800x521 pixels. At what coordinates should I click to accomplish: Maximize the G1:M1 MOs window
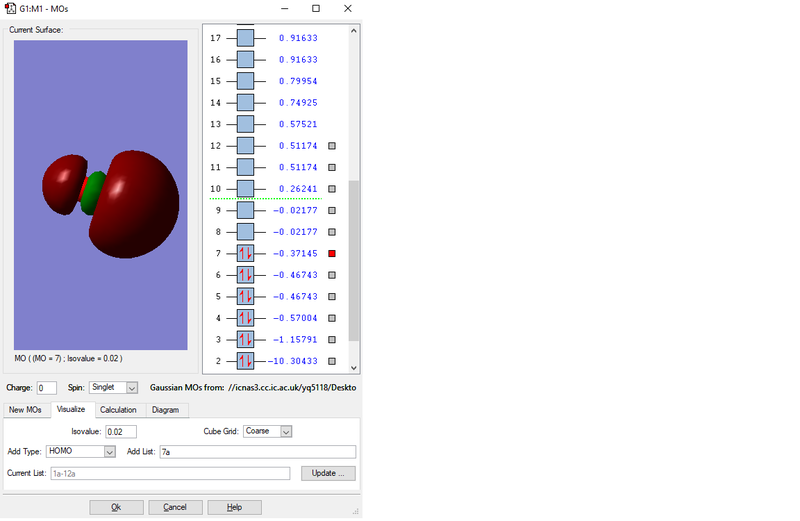click(316, 9)
